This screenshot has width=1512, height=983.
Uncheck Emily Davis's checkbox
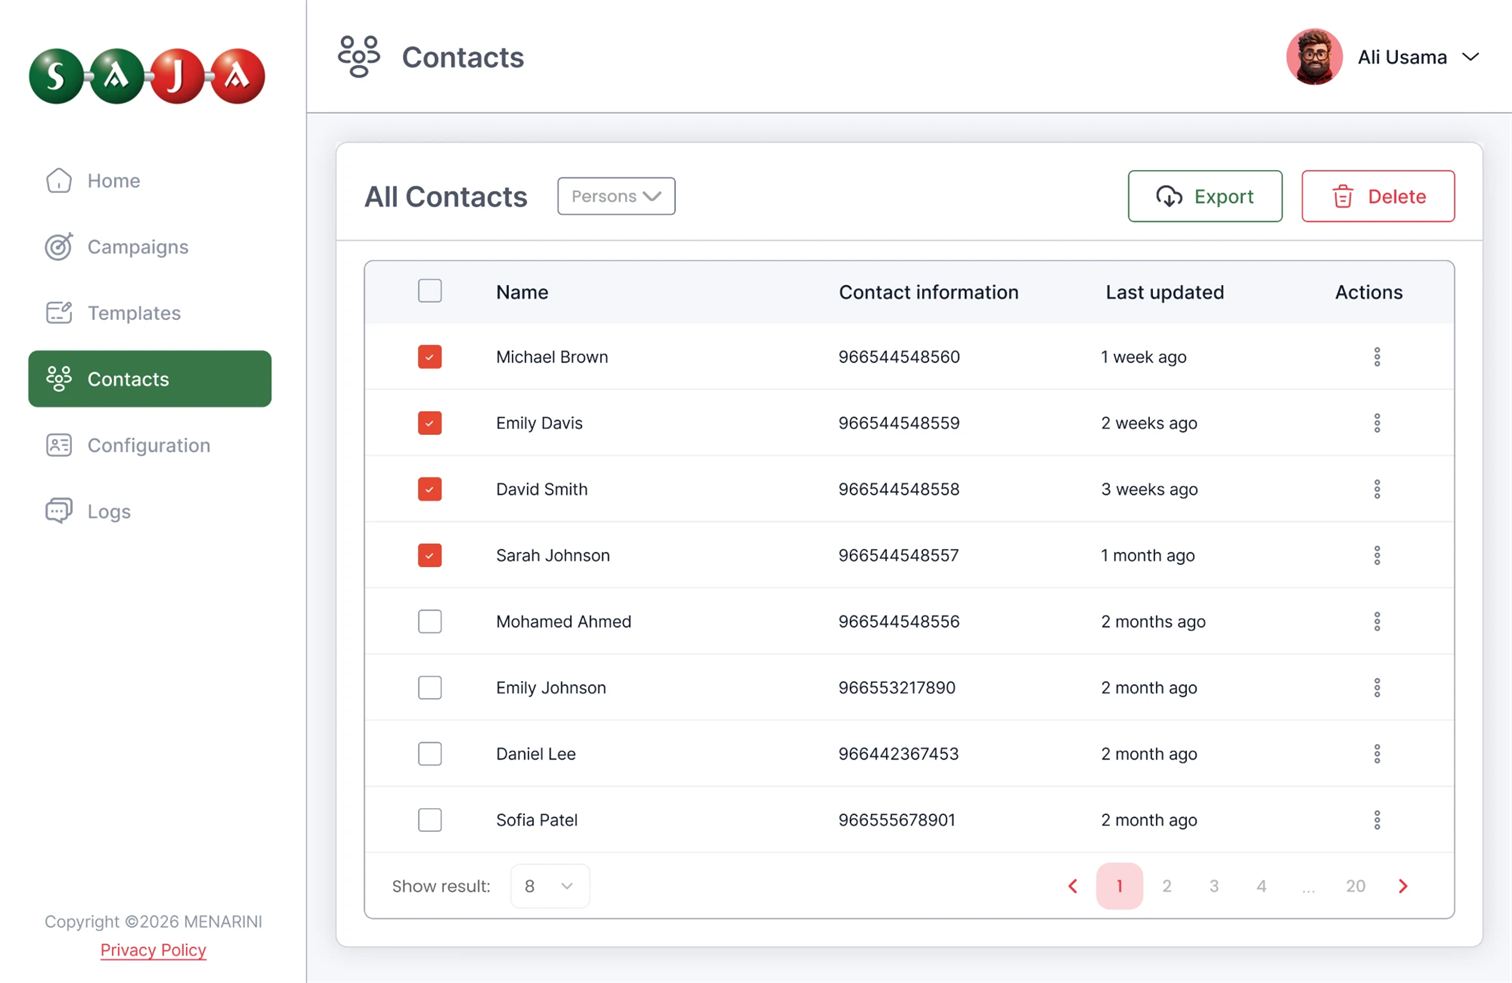(430, 423)
